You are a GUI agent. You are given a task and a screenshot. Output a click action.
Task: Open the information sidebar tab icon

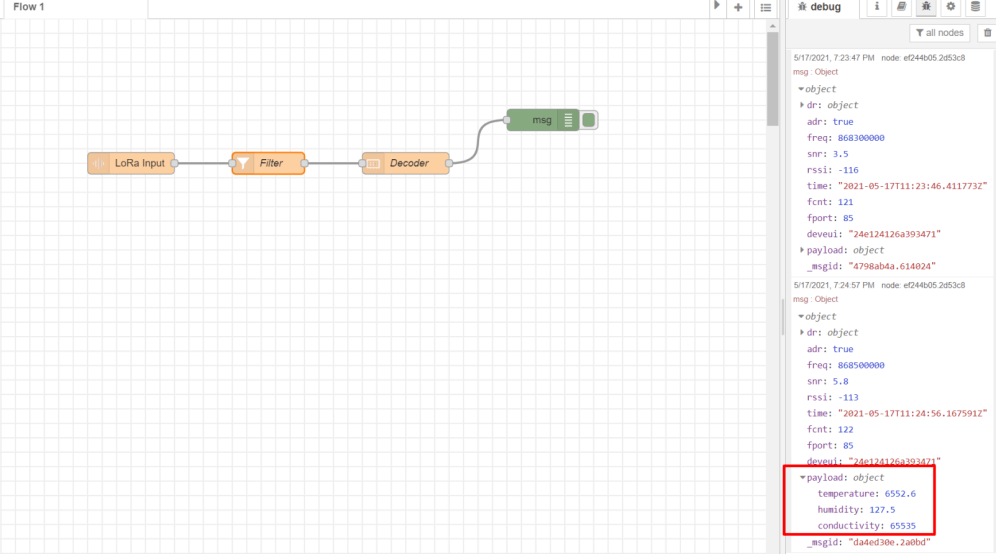tap(878, 7)
